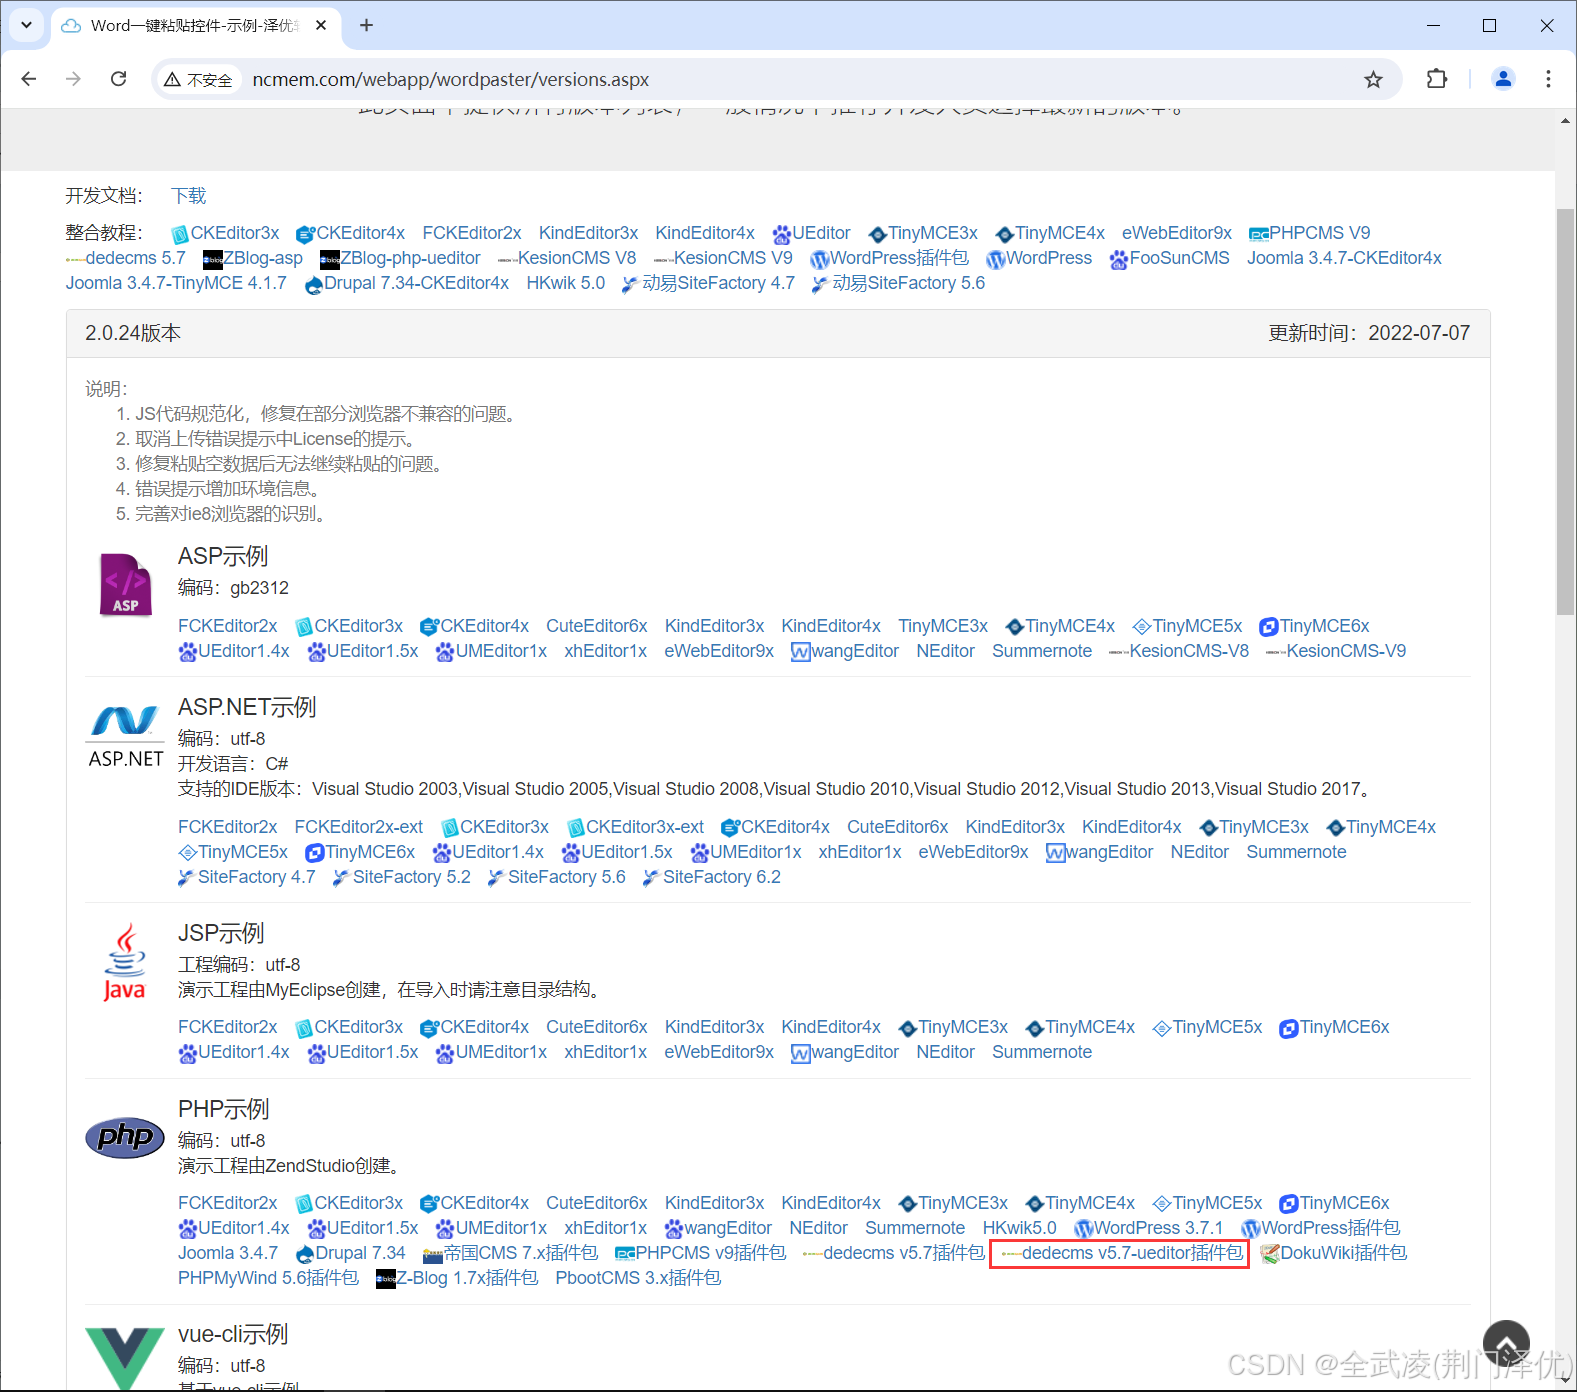Open the profile avatar icon
The height and width of the screenshot is (1392, 1577).
[x=1502, y=79]
